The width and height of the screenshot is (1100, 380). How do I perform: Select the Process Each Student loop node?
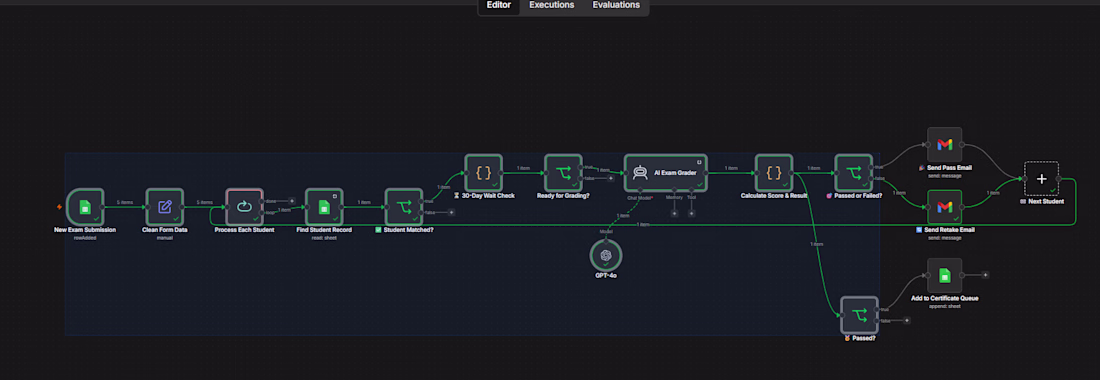[244, 207]
